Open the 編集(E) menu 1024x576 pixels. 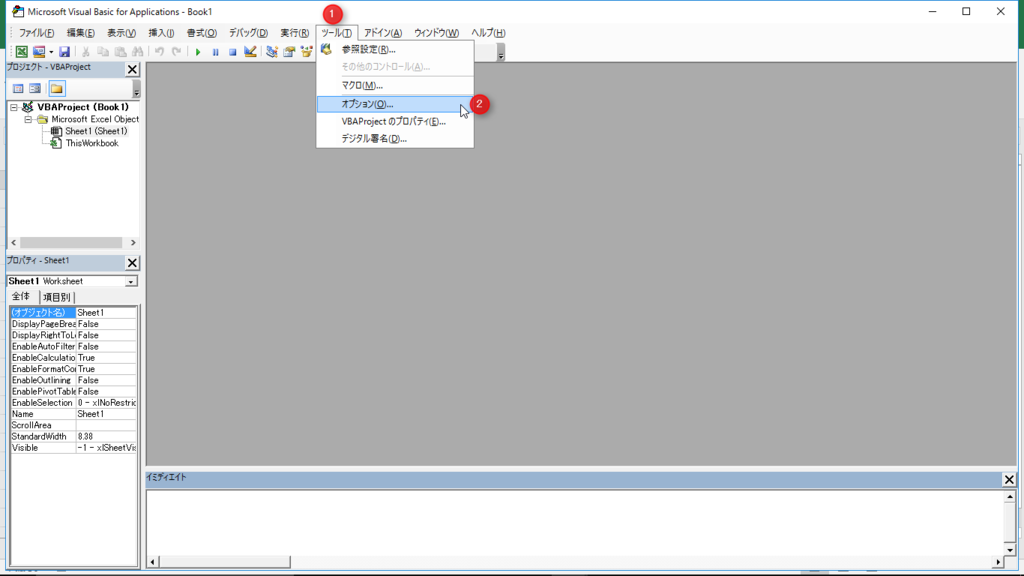point(80,33)
